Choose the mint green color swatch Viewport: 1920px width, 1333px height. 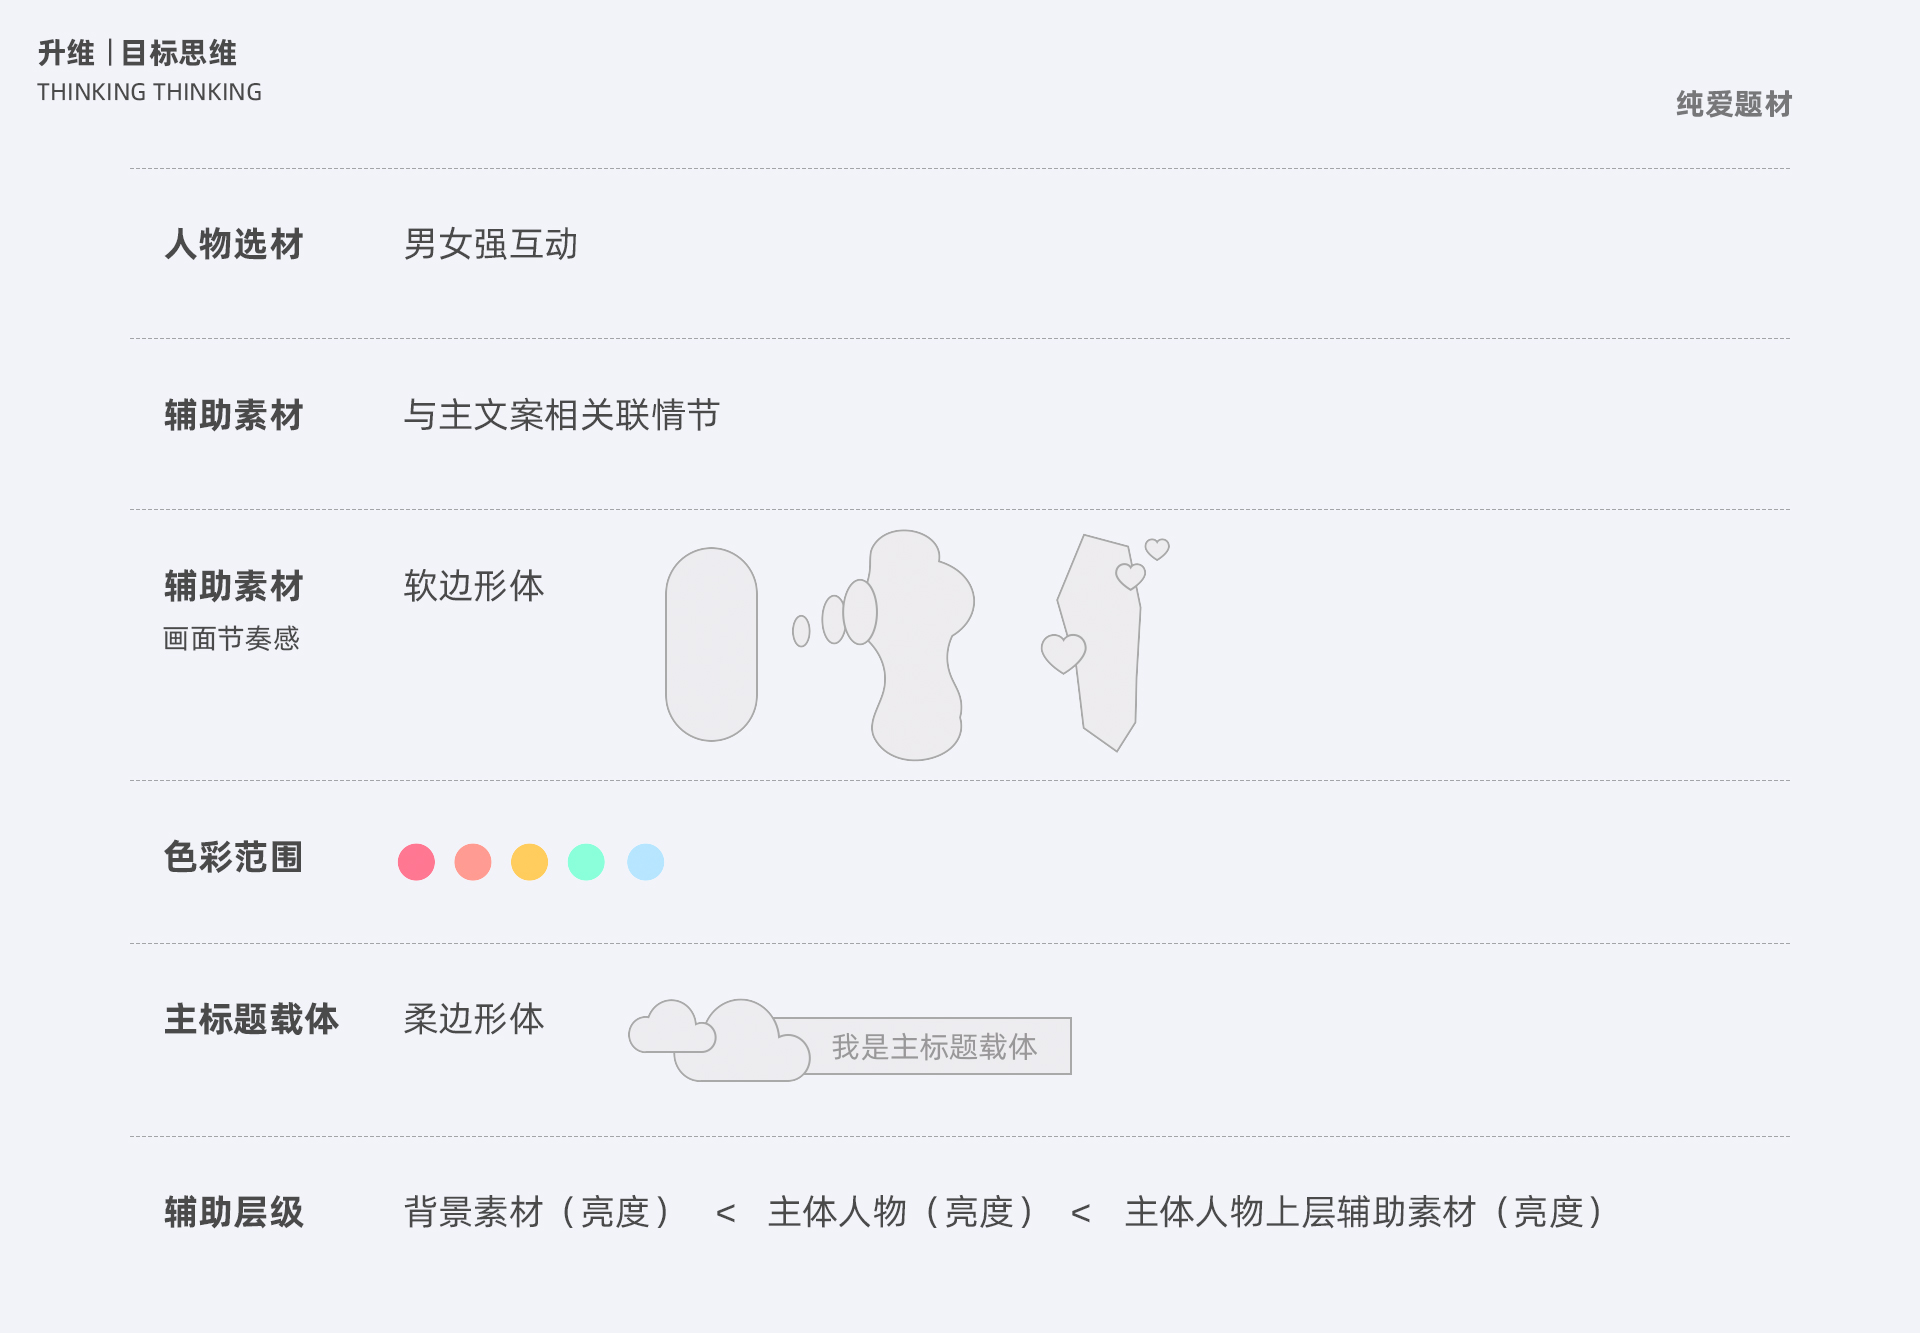[x=586, y=862]
